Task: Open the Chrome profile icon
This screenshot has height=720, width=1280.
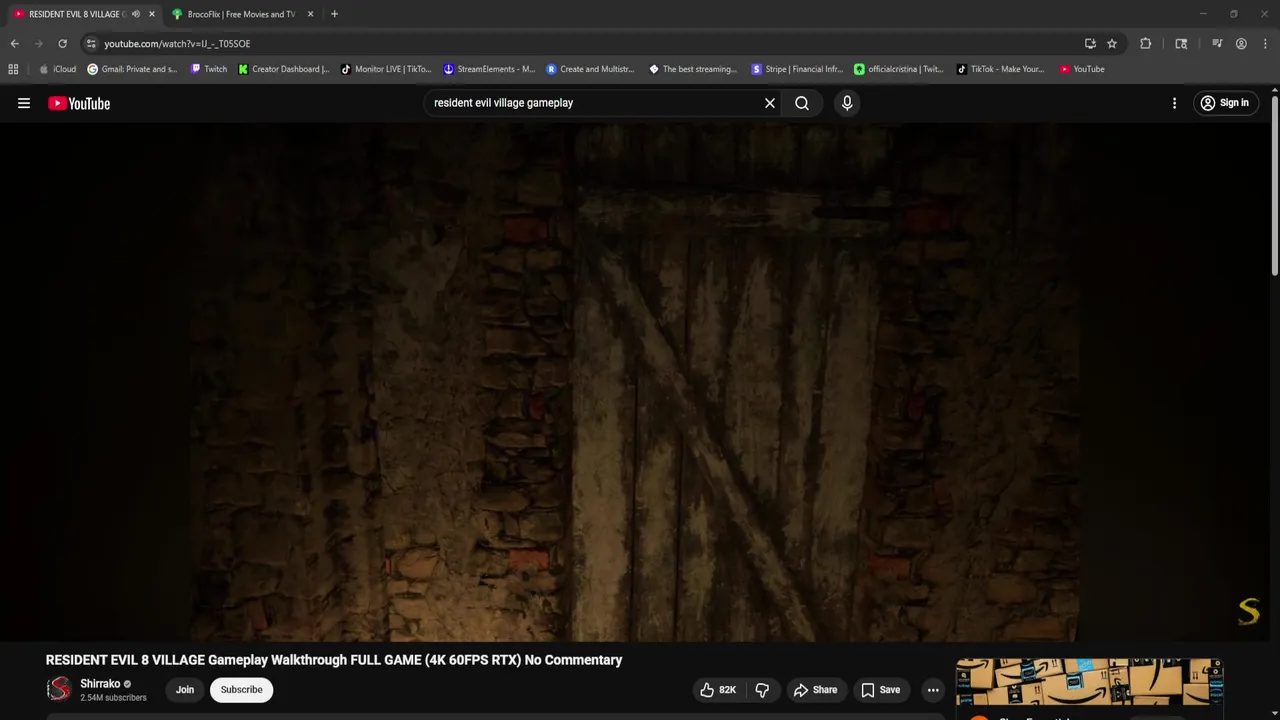Action: pos(1241,44)
